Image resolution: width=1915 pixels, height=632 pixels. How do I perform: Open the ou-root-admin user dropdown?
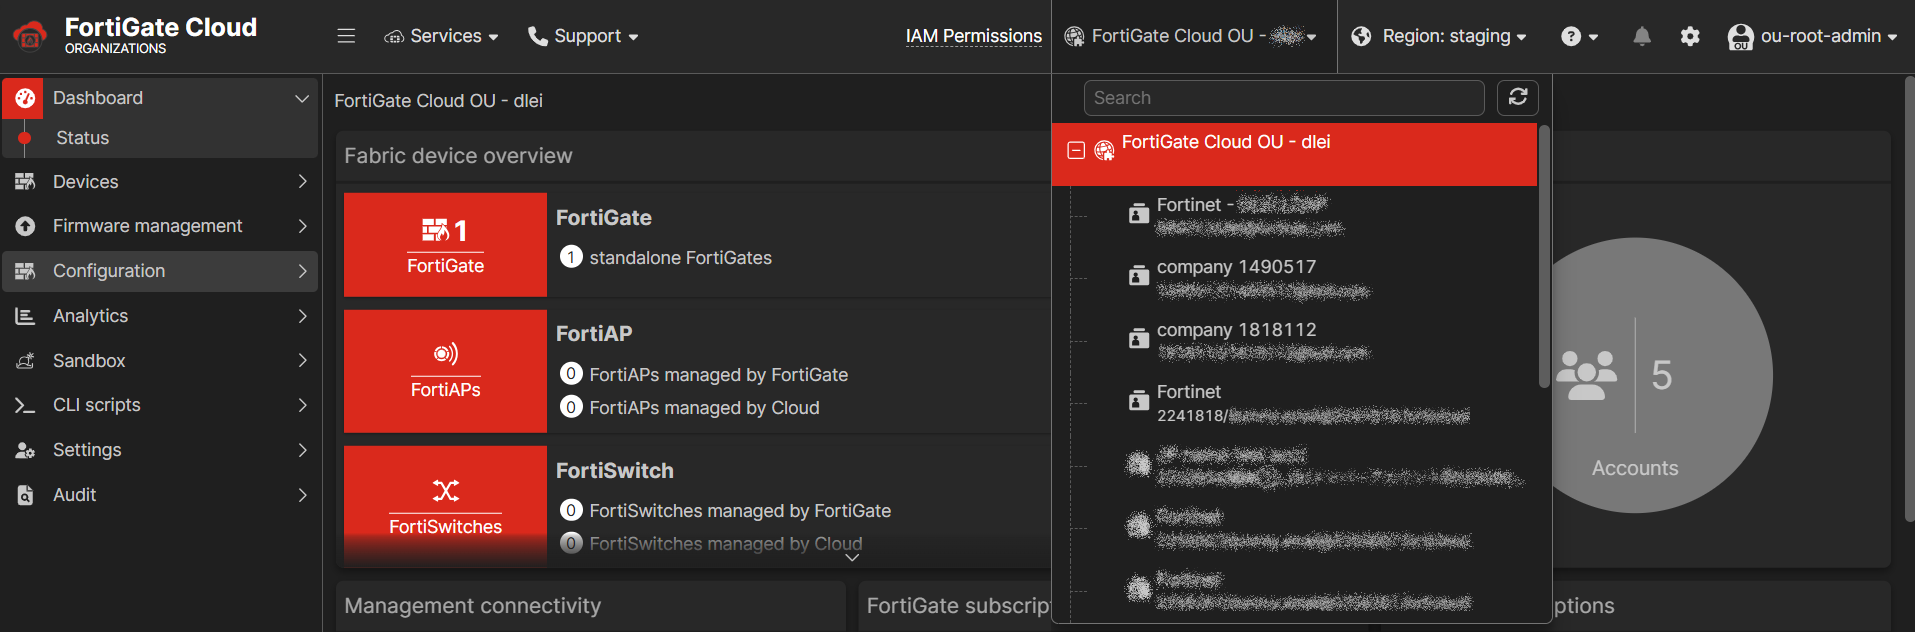[x=1812, y=36]
